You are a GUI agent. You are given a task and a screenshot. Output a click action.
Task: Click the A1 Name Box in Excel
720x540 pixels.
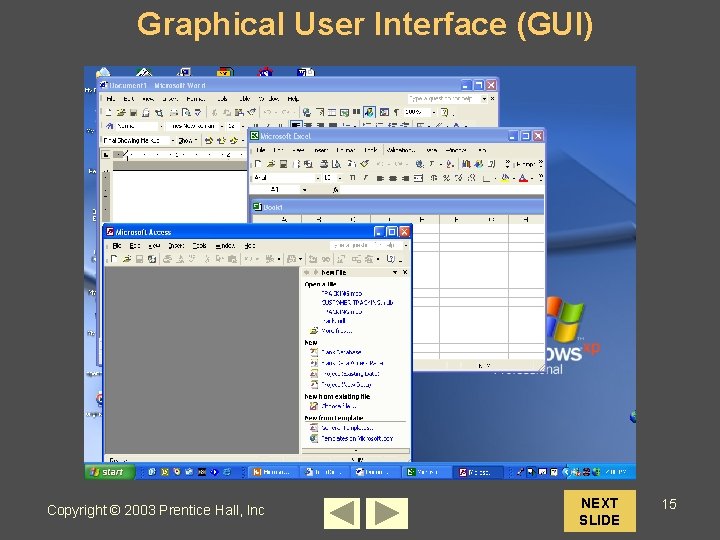[x=275, y=190]
